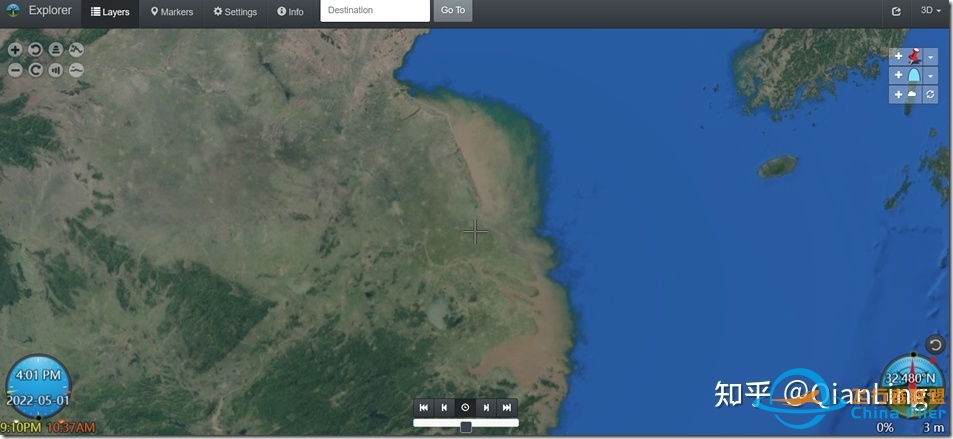This screenshot has width=953, height=439.
Task: Click the refresh weather icon
Action: 931,94
